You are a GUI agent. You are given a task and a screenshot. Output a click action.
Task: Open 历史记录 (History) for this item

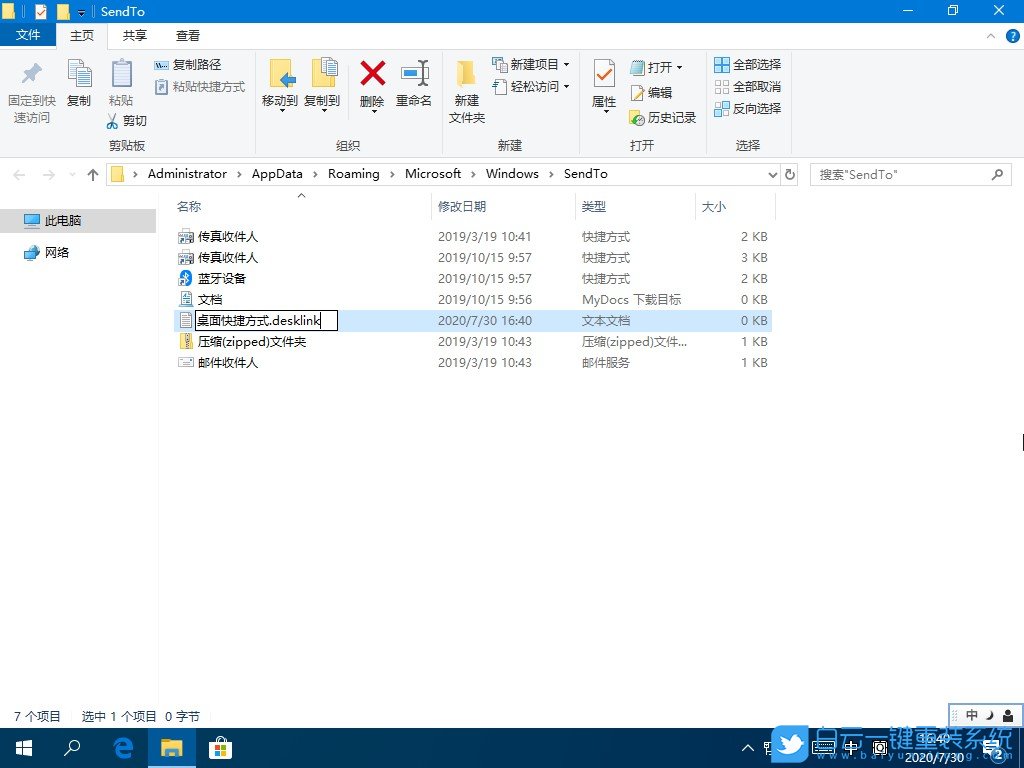[663, 117]
